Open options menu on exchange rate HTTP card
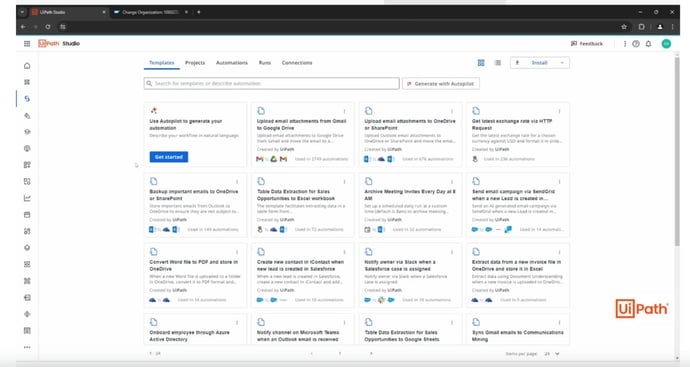 coord(559,111)
